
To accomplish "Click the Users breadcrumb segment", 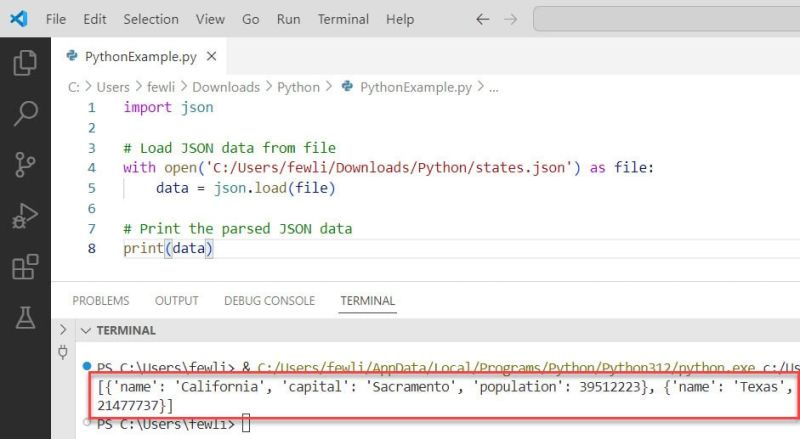I will tap(113, 87).
